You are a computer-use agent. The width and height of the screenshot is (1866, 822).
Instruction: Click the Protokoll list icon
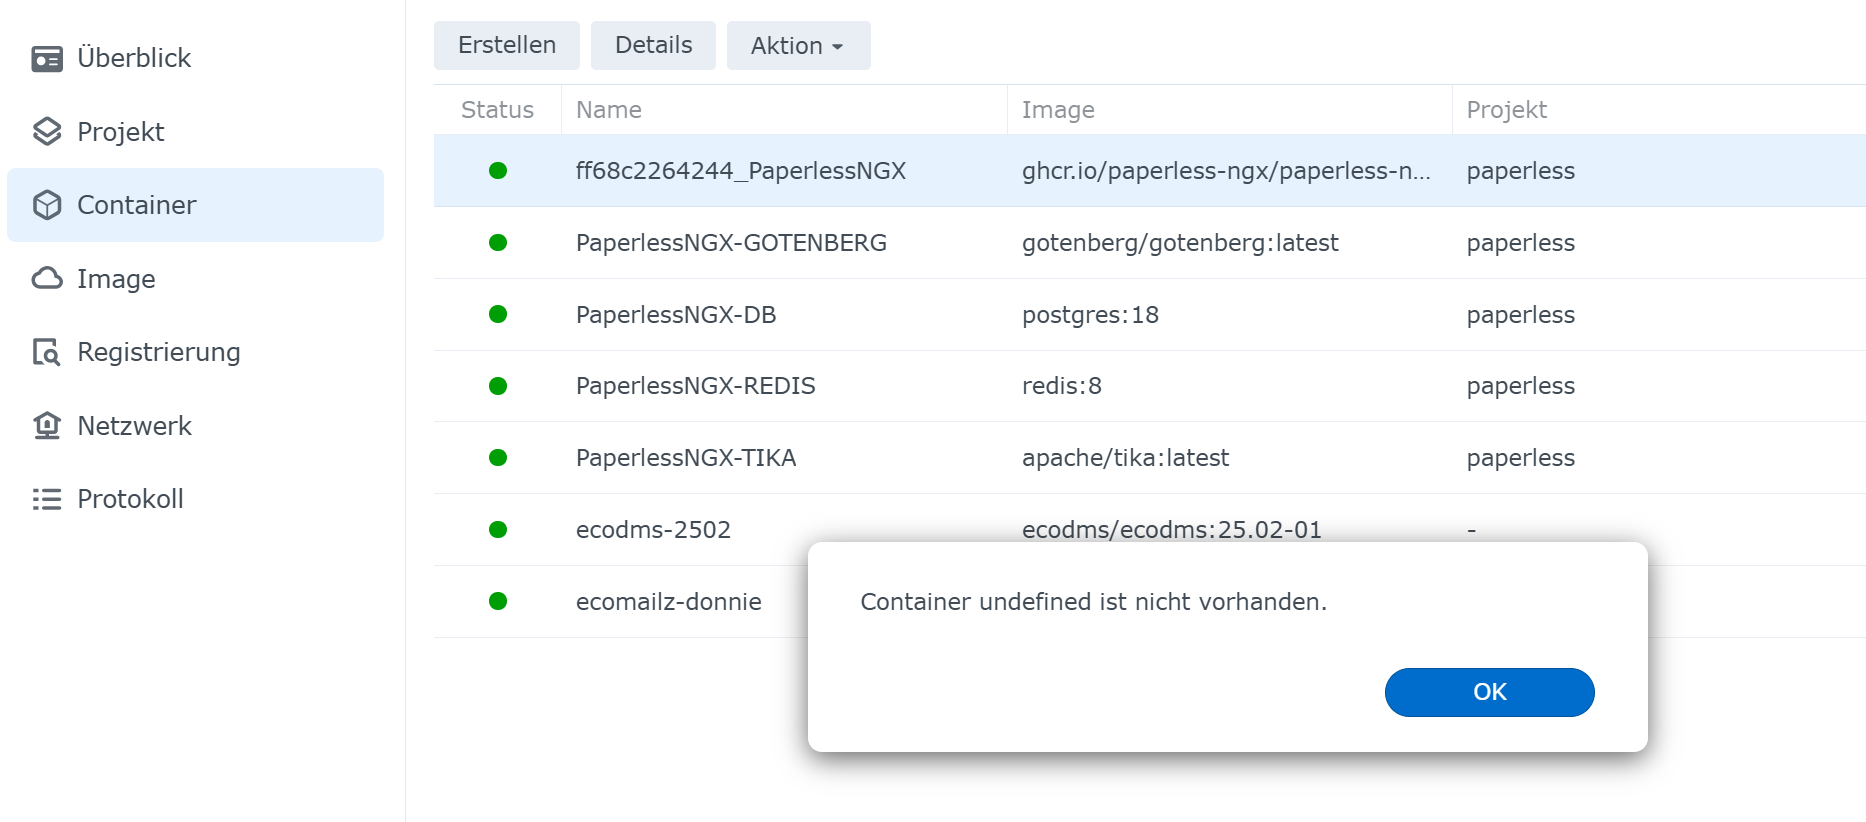coord(47,499)
